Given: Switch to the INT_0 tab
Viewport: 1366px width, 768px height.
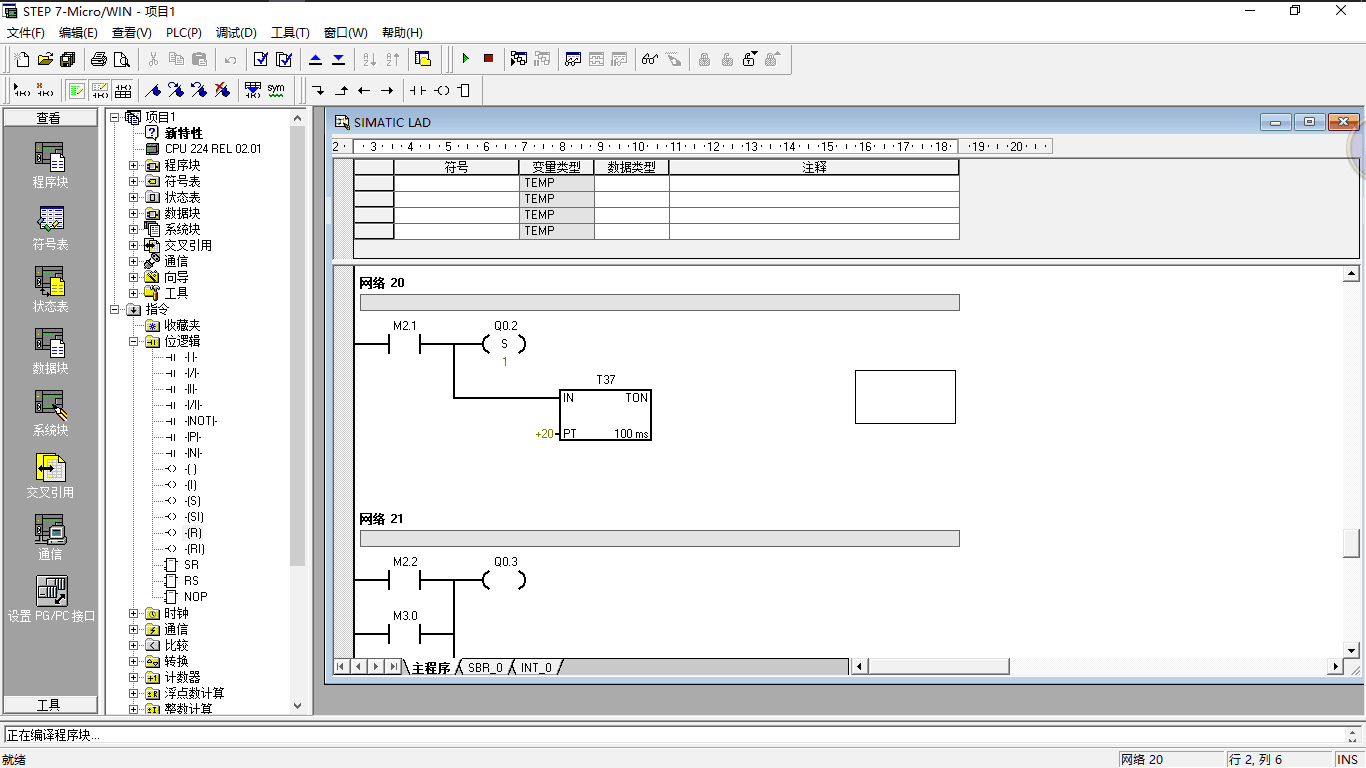Looking at the screenshot, I should [x=536, y=667].
